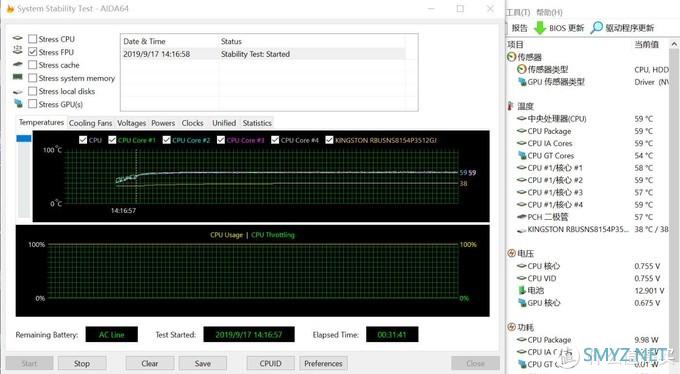The image size is (680, 374).
Task: Click the driver update magnifier icon
Action: click(597, 27)
